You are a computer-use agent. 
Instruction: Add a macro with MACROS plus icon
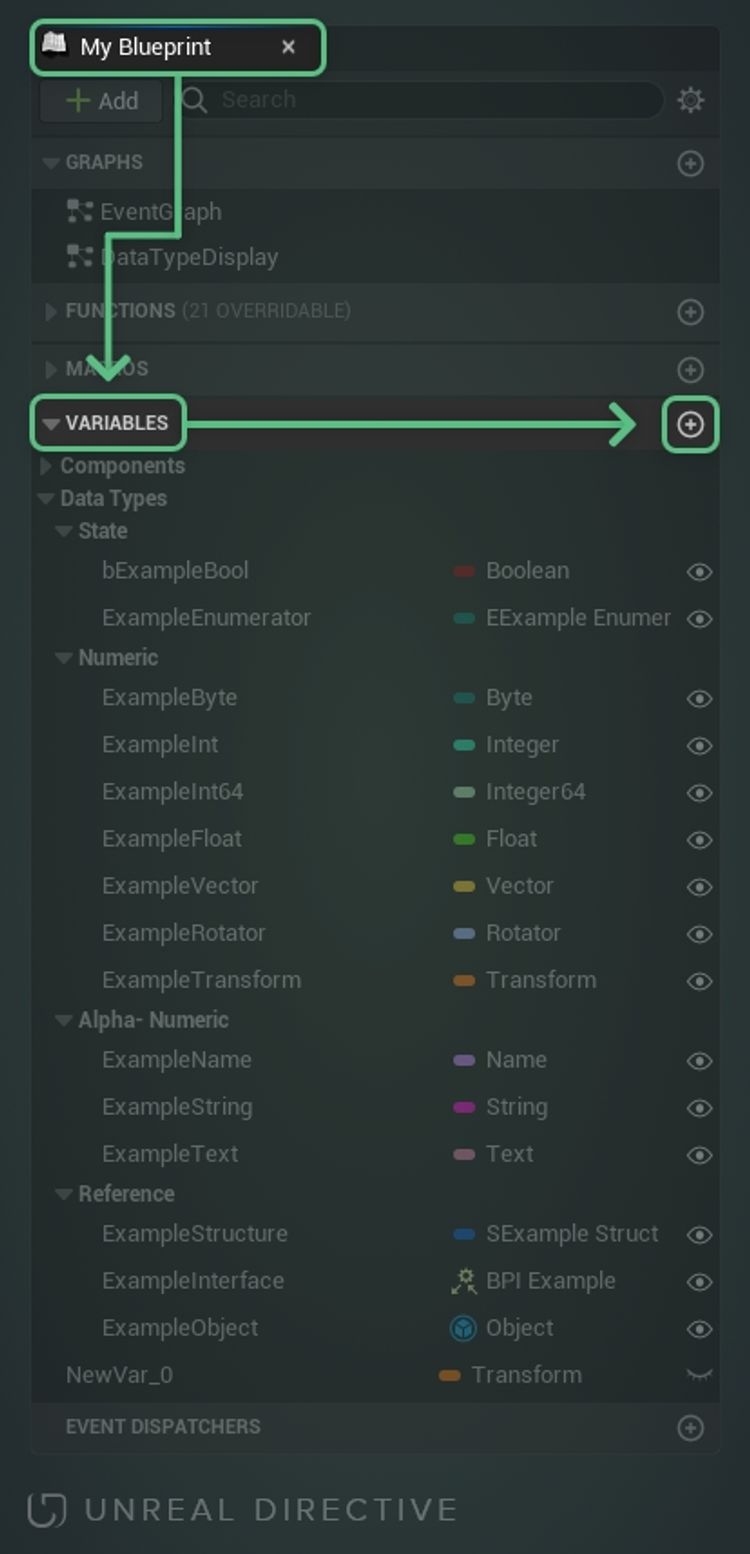[x=691, y=370]
